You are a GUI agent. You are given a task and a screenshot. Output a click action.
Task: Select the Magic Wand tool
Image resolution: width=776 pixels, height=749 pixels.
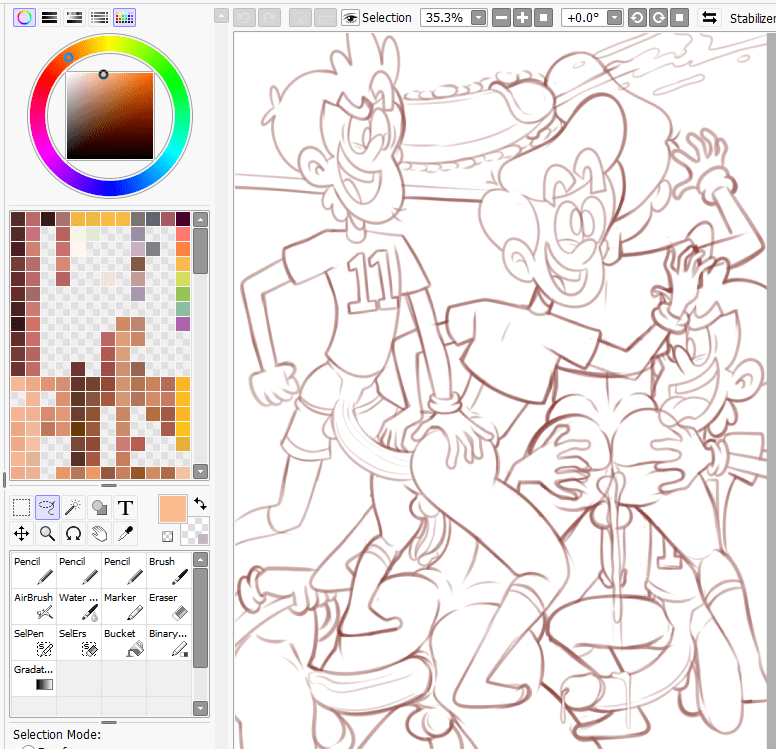click(x=73, y=508)
